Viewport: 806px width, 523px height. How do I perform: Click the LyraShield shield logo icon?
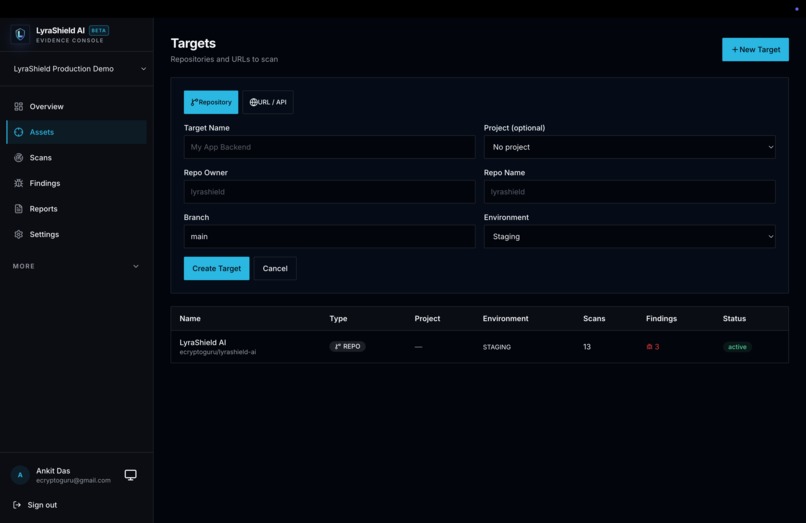point(20,34)
